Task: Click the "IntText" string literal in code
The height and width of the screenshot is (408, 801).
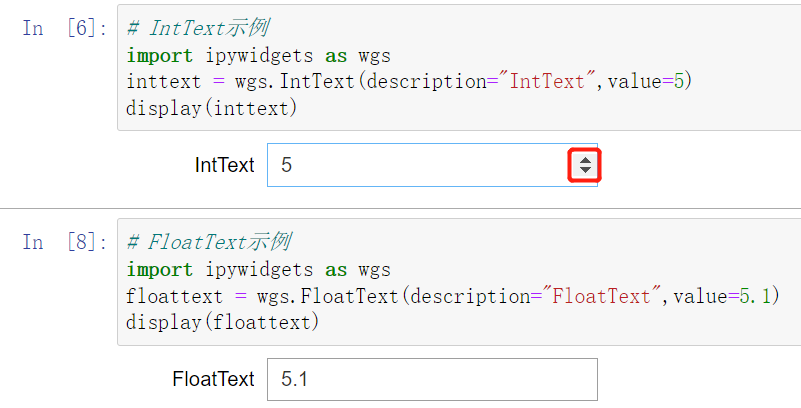Action: click(x=547, y=81)
